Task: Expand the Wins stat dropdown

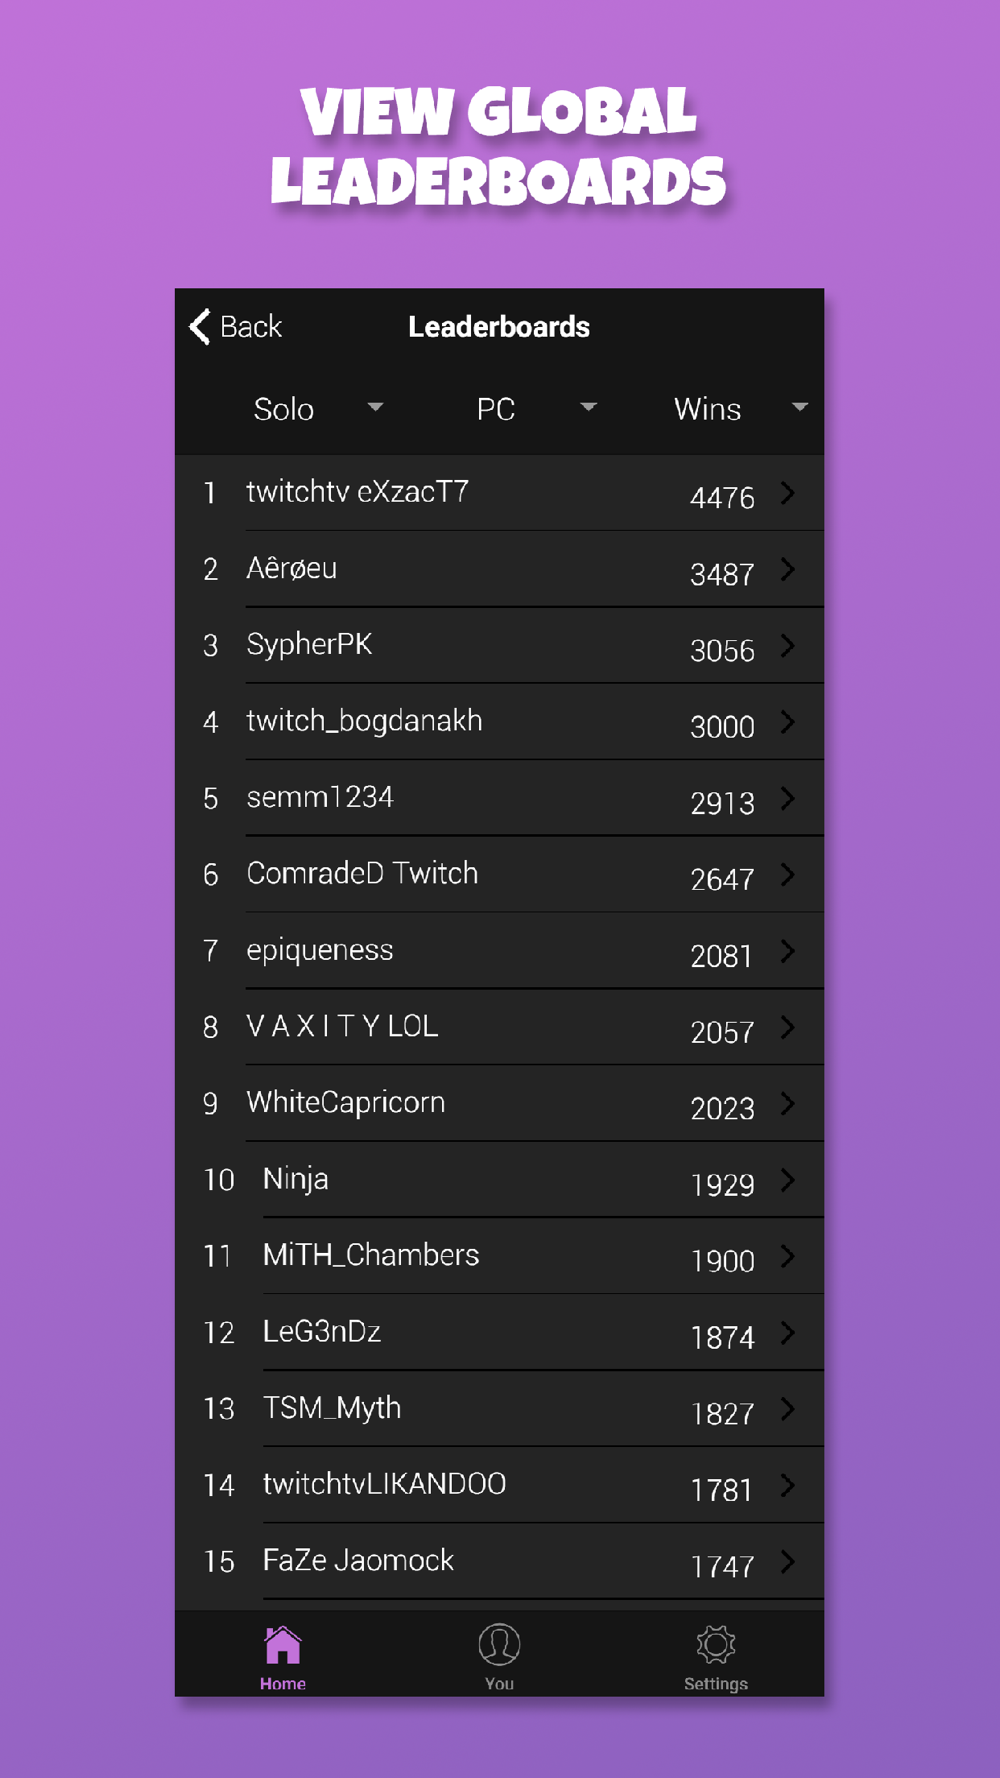Action: [740, 409]
